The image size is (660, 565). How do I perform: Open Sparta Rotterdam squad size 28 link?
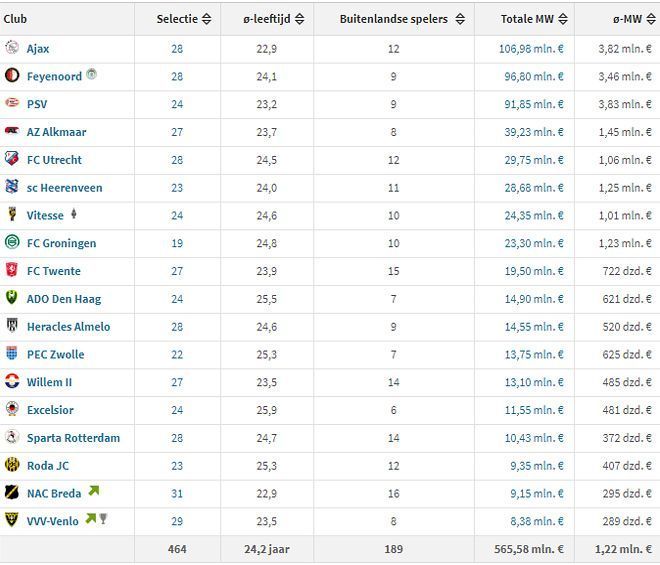point(177,438)
